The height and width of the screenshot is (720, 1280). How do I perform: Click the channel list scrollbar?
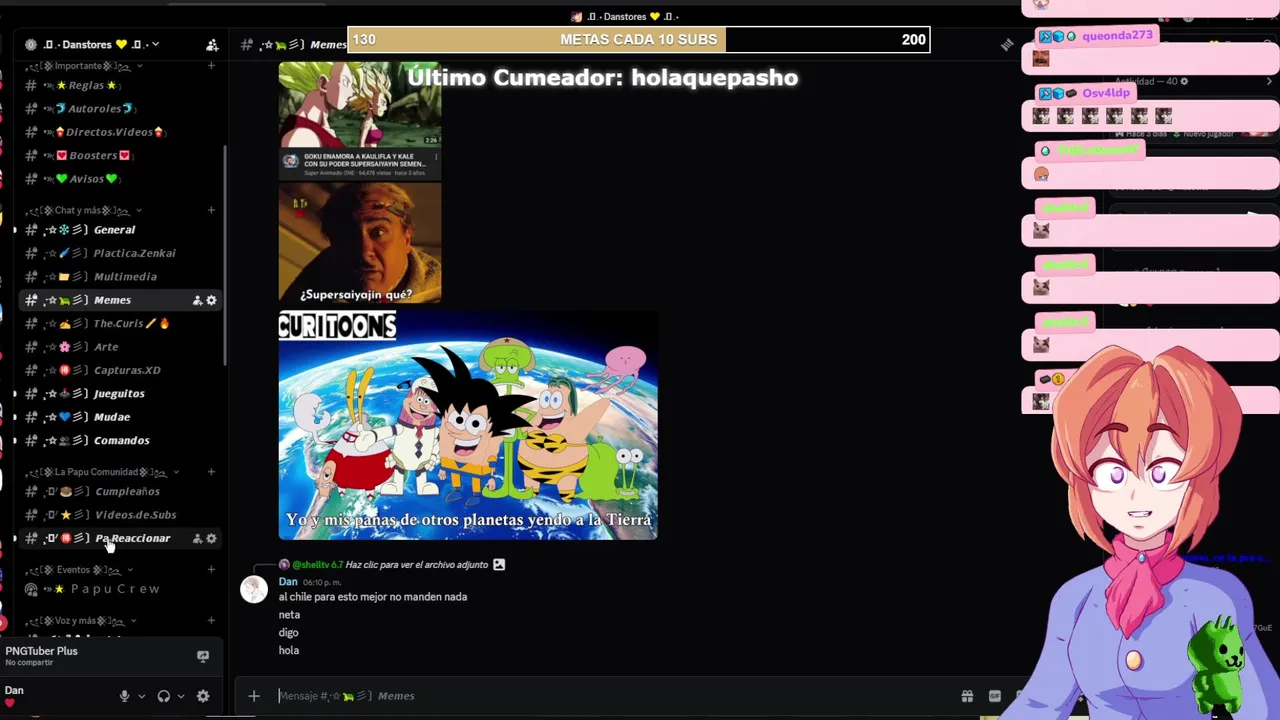225,255
